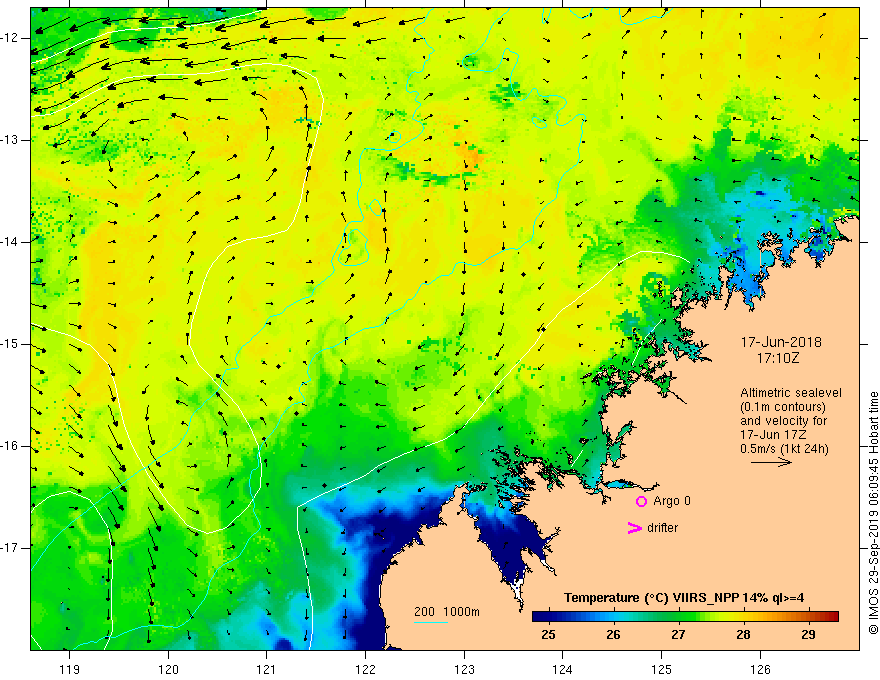Click the IMOS copyright timestamp text
The width and height of the screenshot is (880, 680).
873,513
